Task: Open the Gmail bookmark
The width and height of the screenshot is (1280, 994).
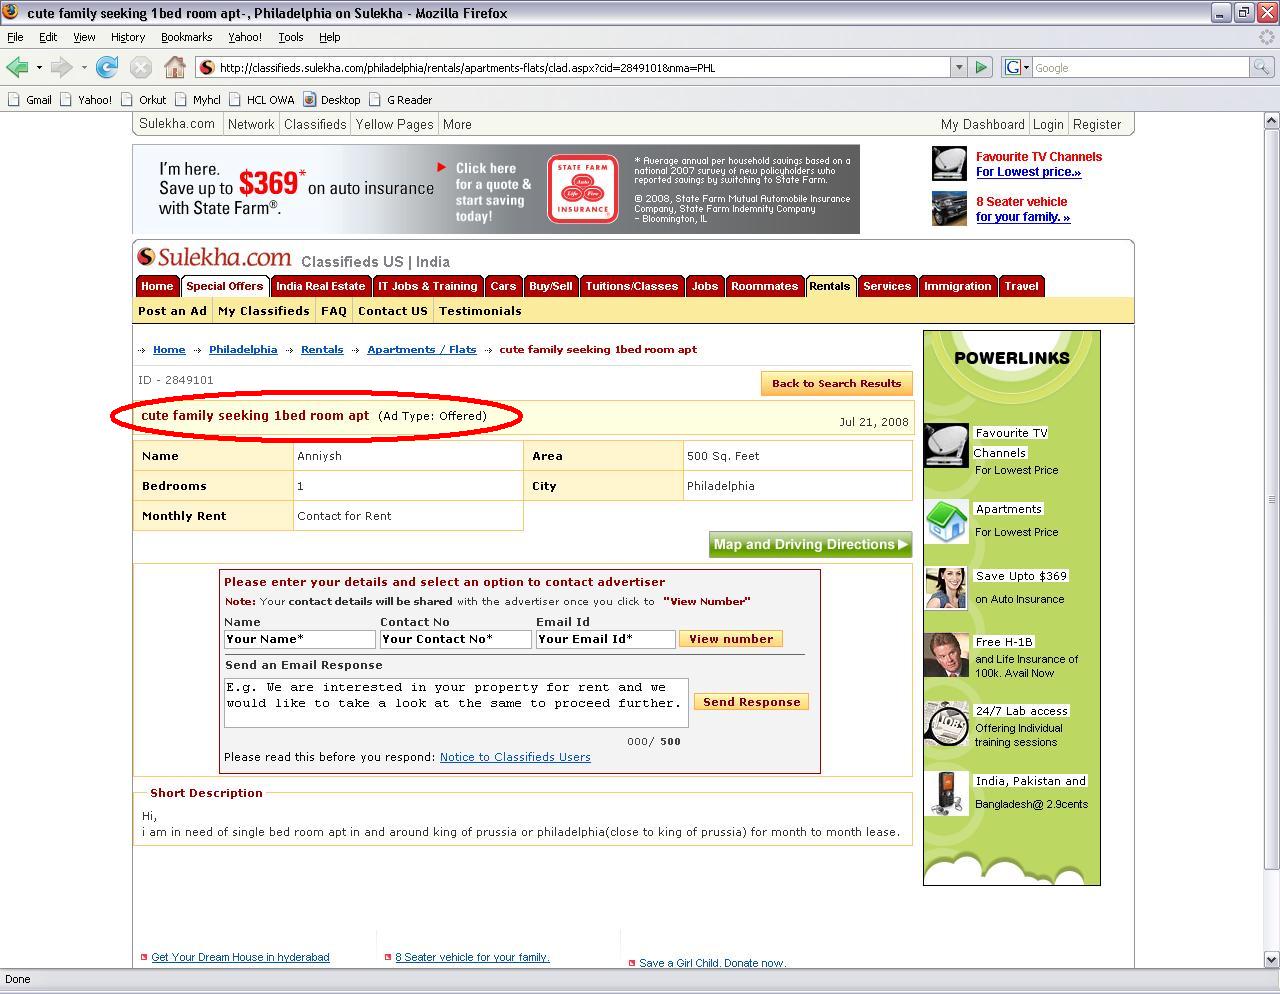Action: click(x=29, y=99)
